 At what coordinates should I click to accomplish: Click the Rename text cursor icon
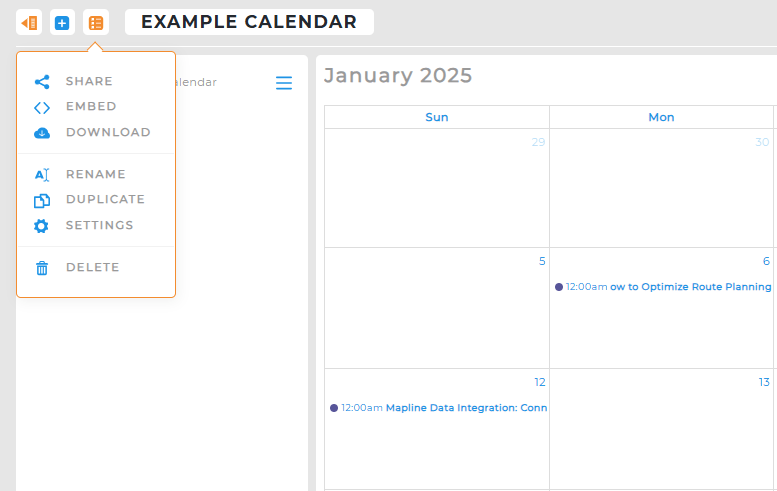(x=42, y=175)
